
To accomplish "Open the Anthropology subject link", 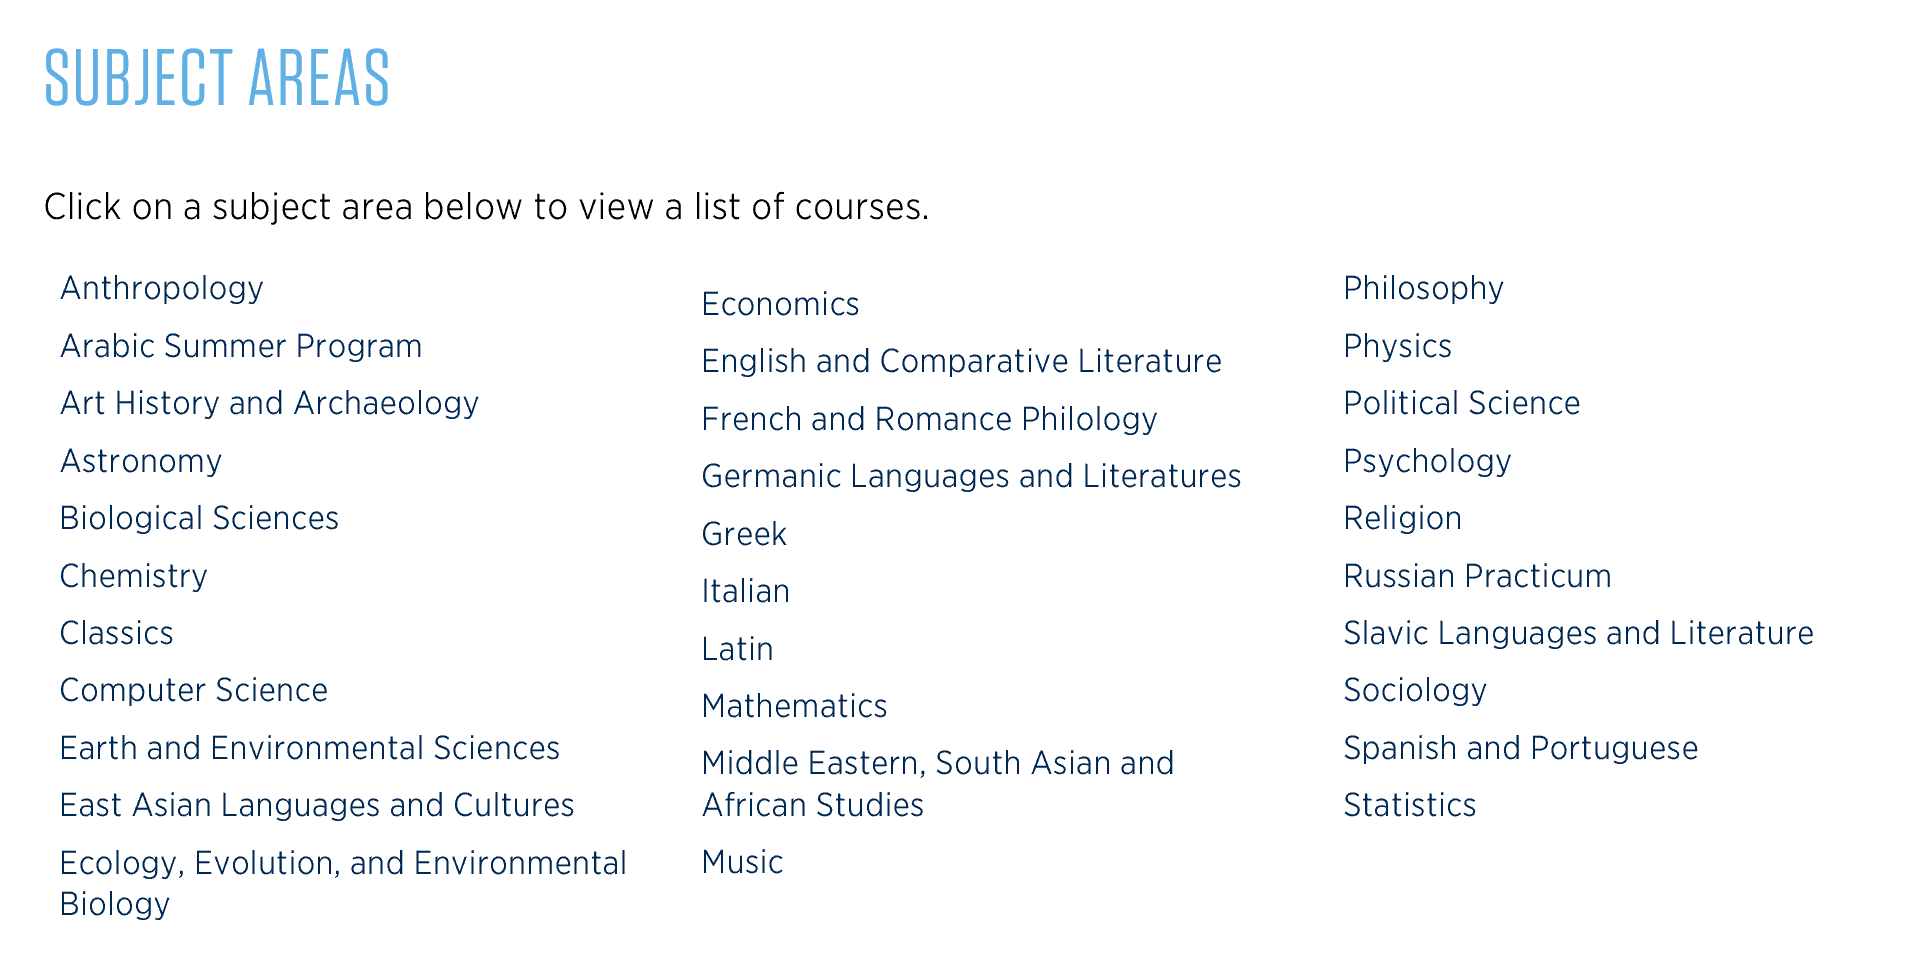I will pyautogui.click(x=162, y=289).
